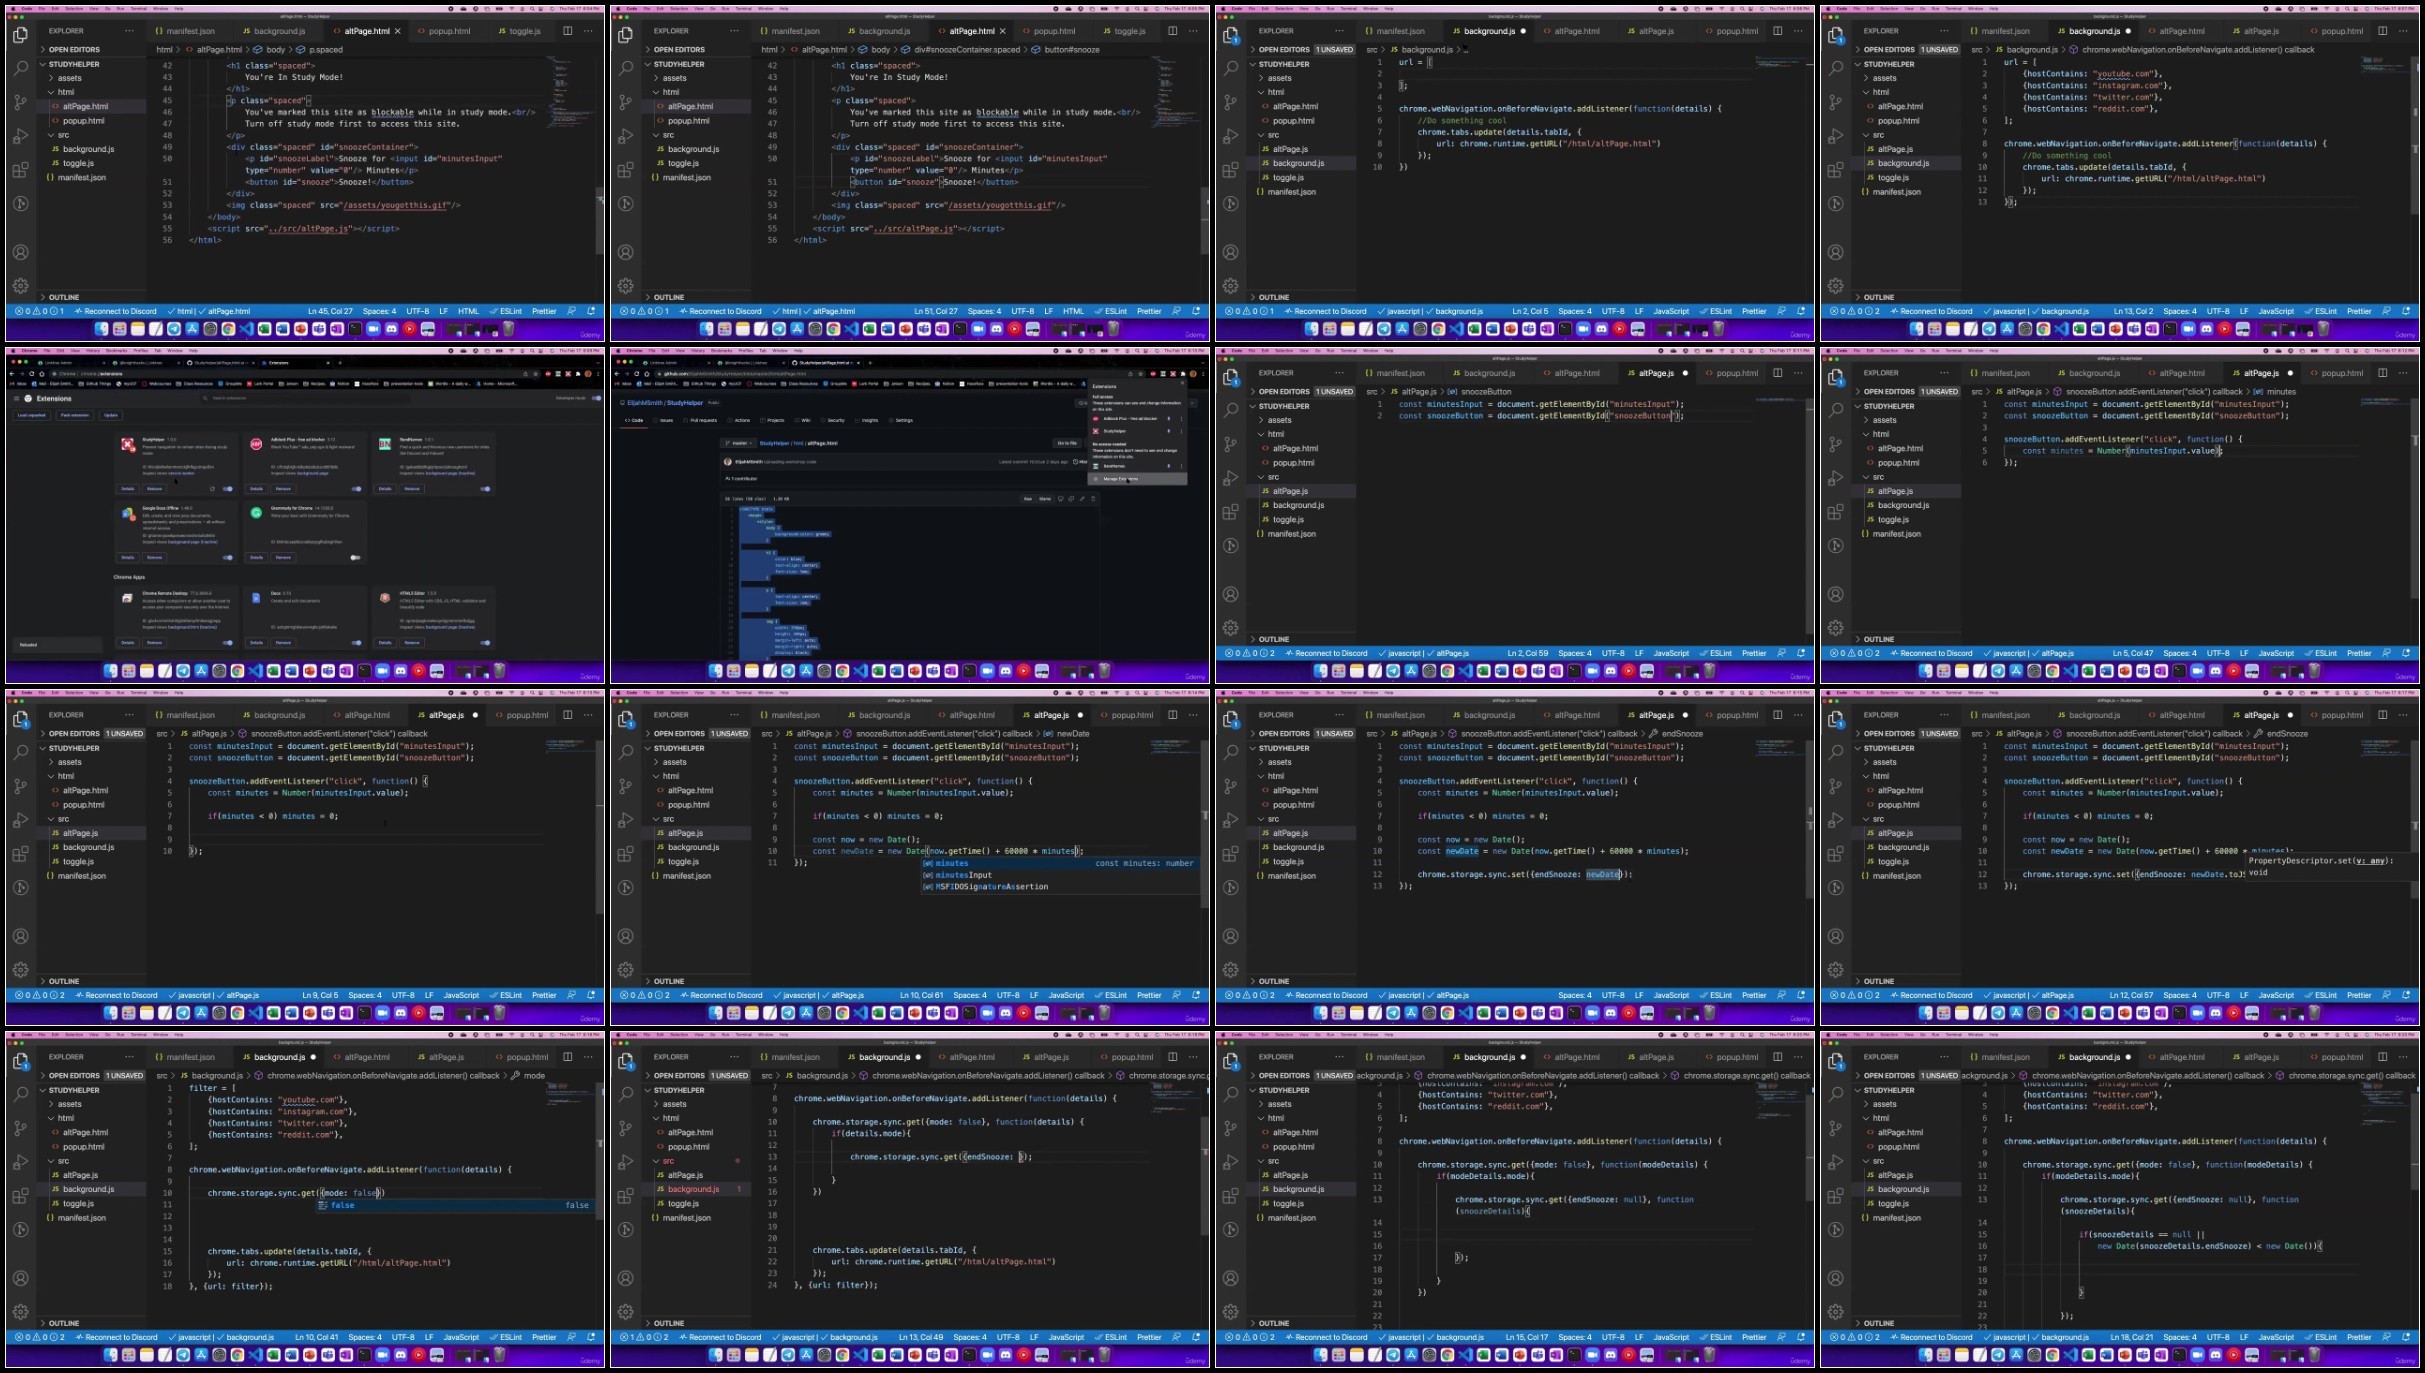Screen dimensions: 2425x1373
Task: Toggle the Google Docs Offline extension switch
Action: tap(228, 557)
